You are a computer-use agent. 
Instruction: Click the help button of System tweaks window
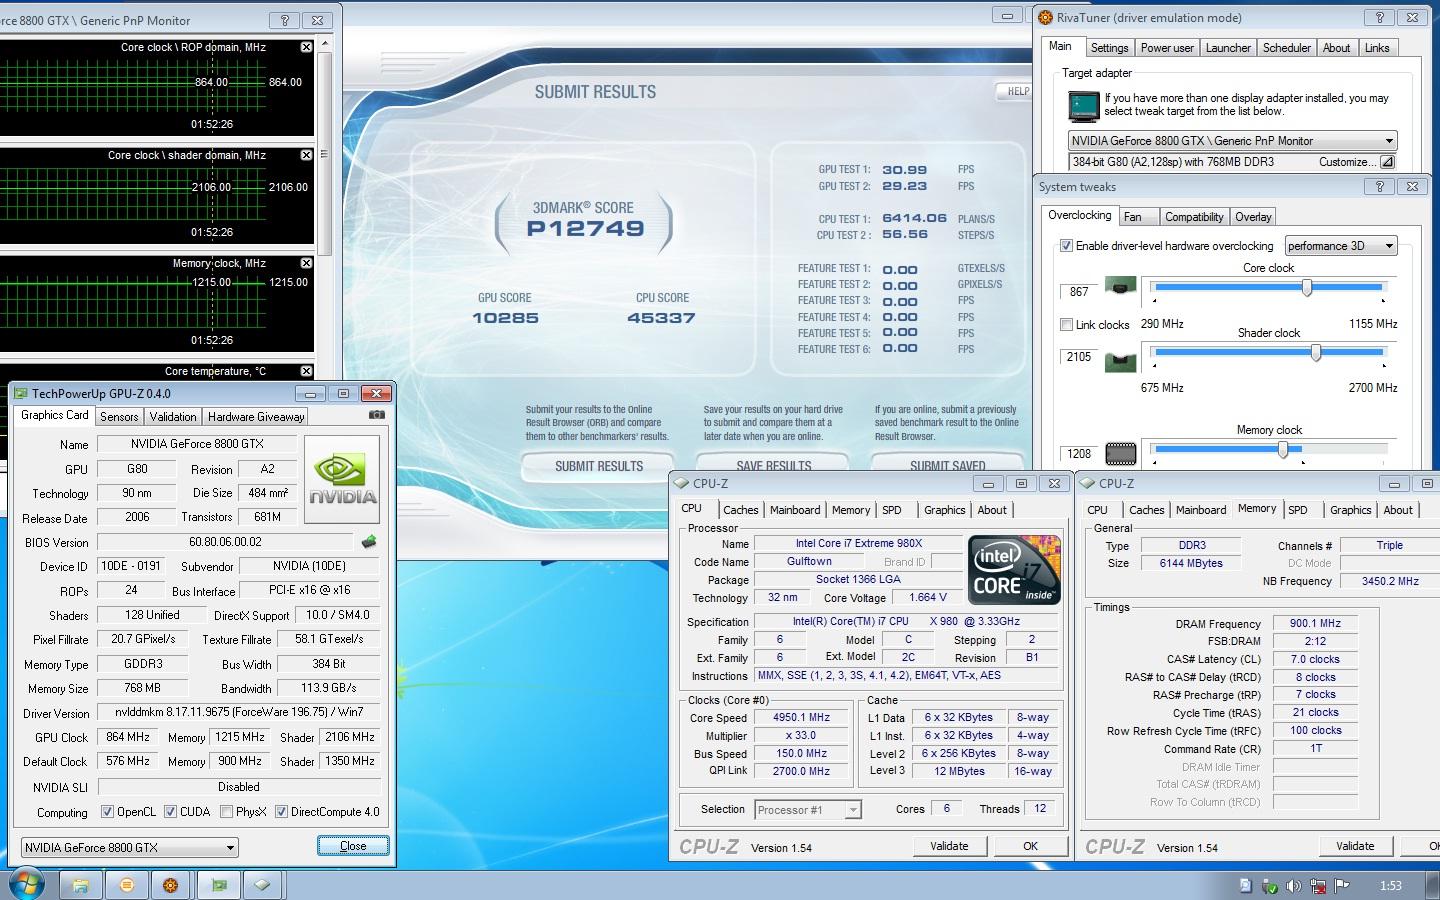coord(1379,187)
